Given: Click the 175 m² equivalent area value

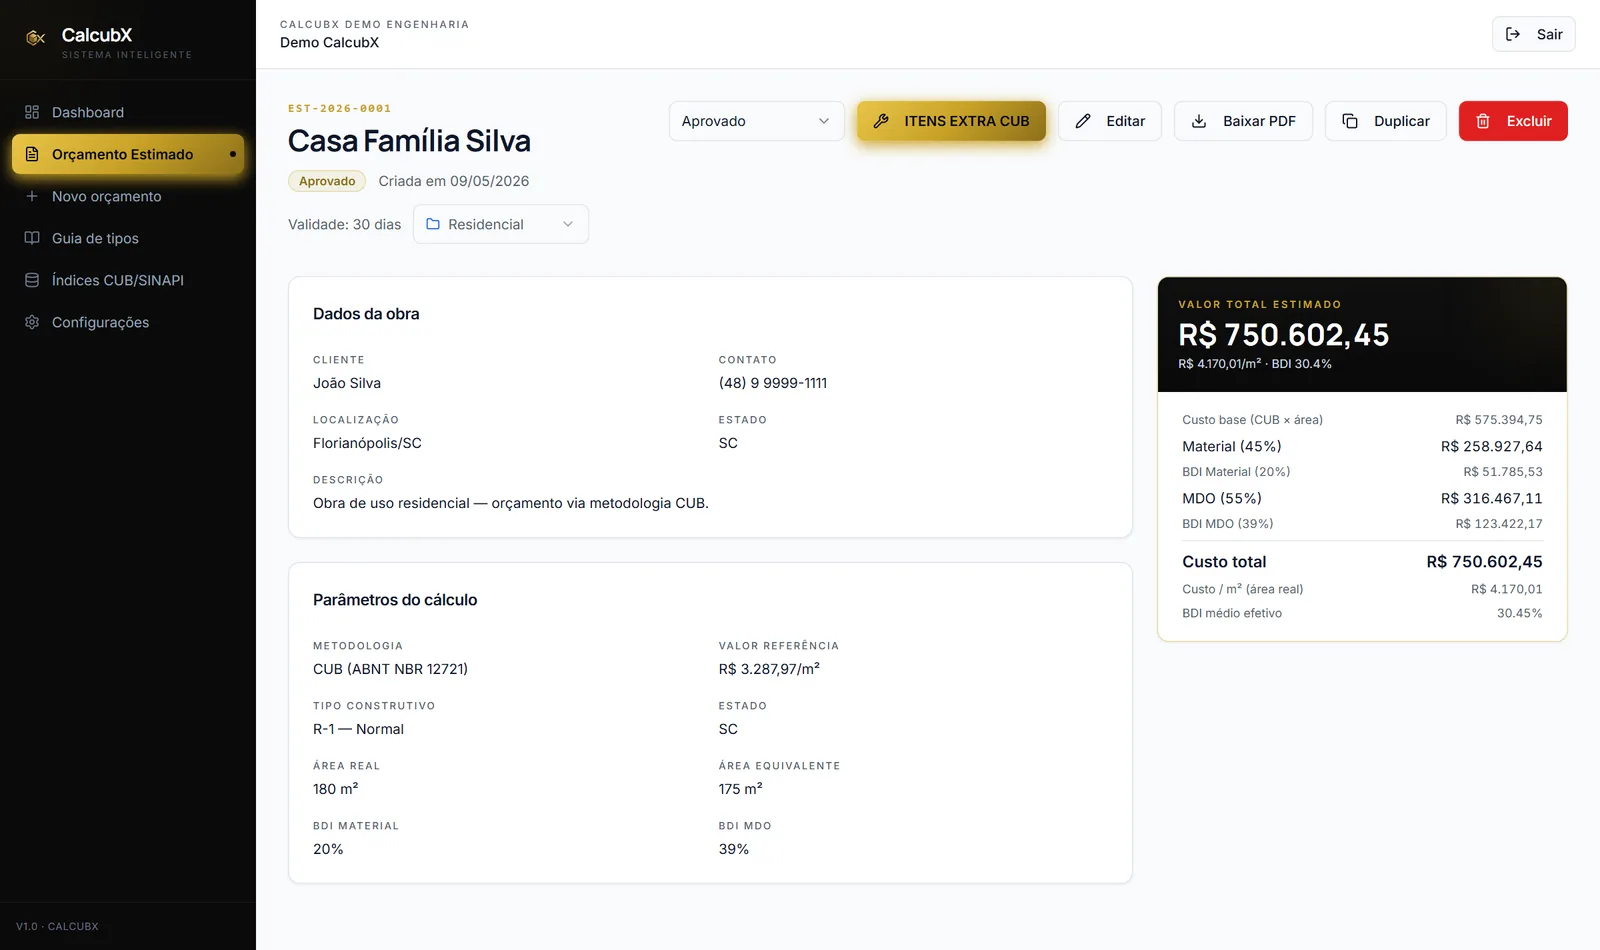Looking at the screenshot, I should (740, 789).
